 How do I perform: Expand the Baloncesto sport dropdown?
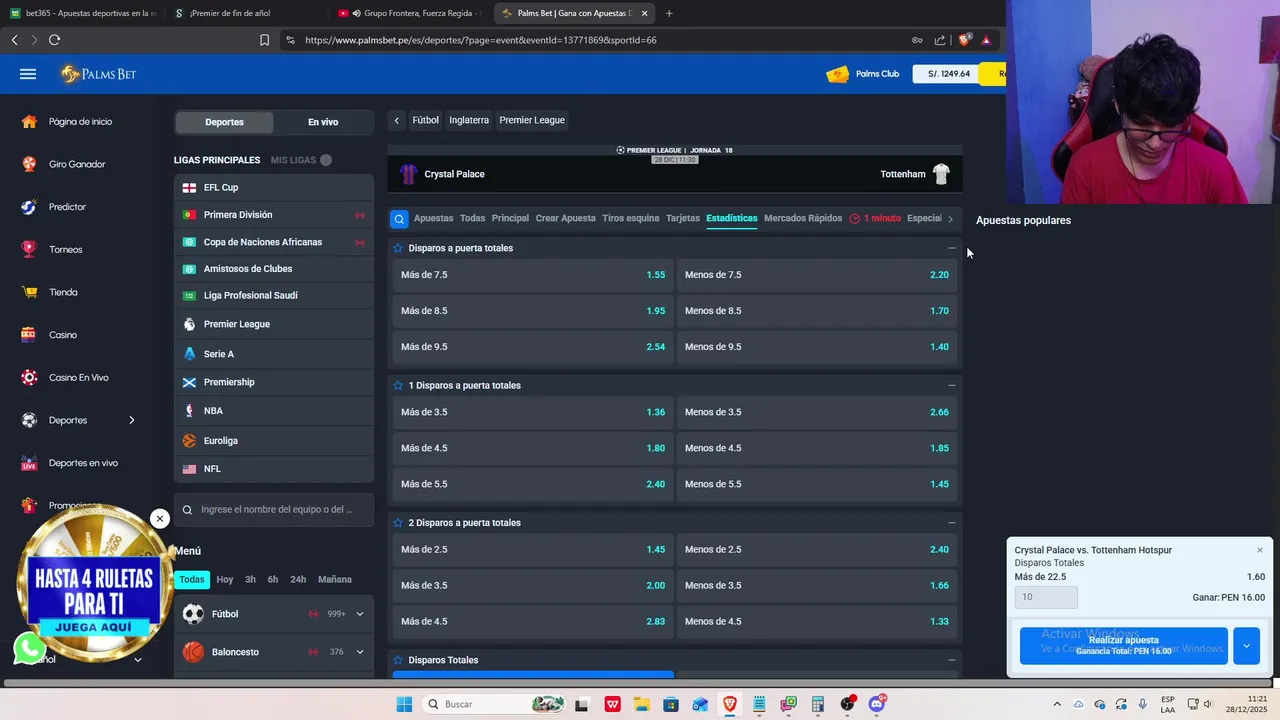(x=359, y=652)
